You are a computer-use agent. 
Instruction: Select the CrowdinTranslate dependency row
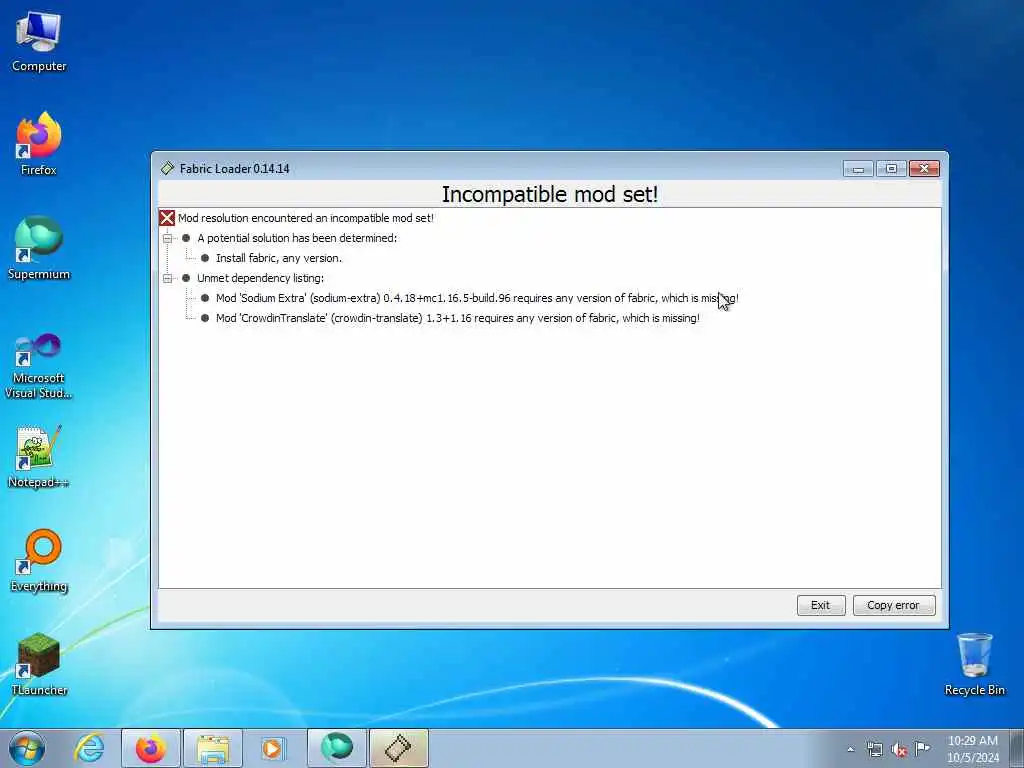tap(458, 318)
